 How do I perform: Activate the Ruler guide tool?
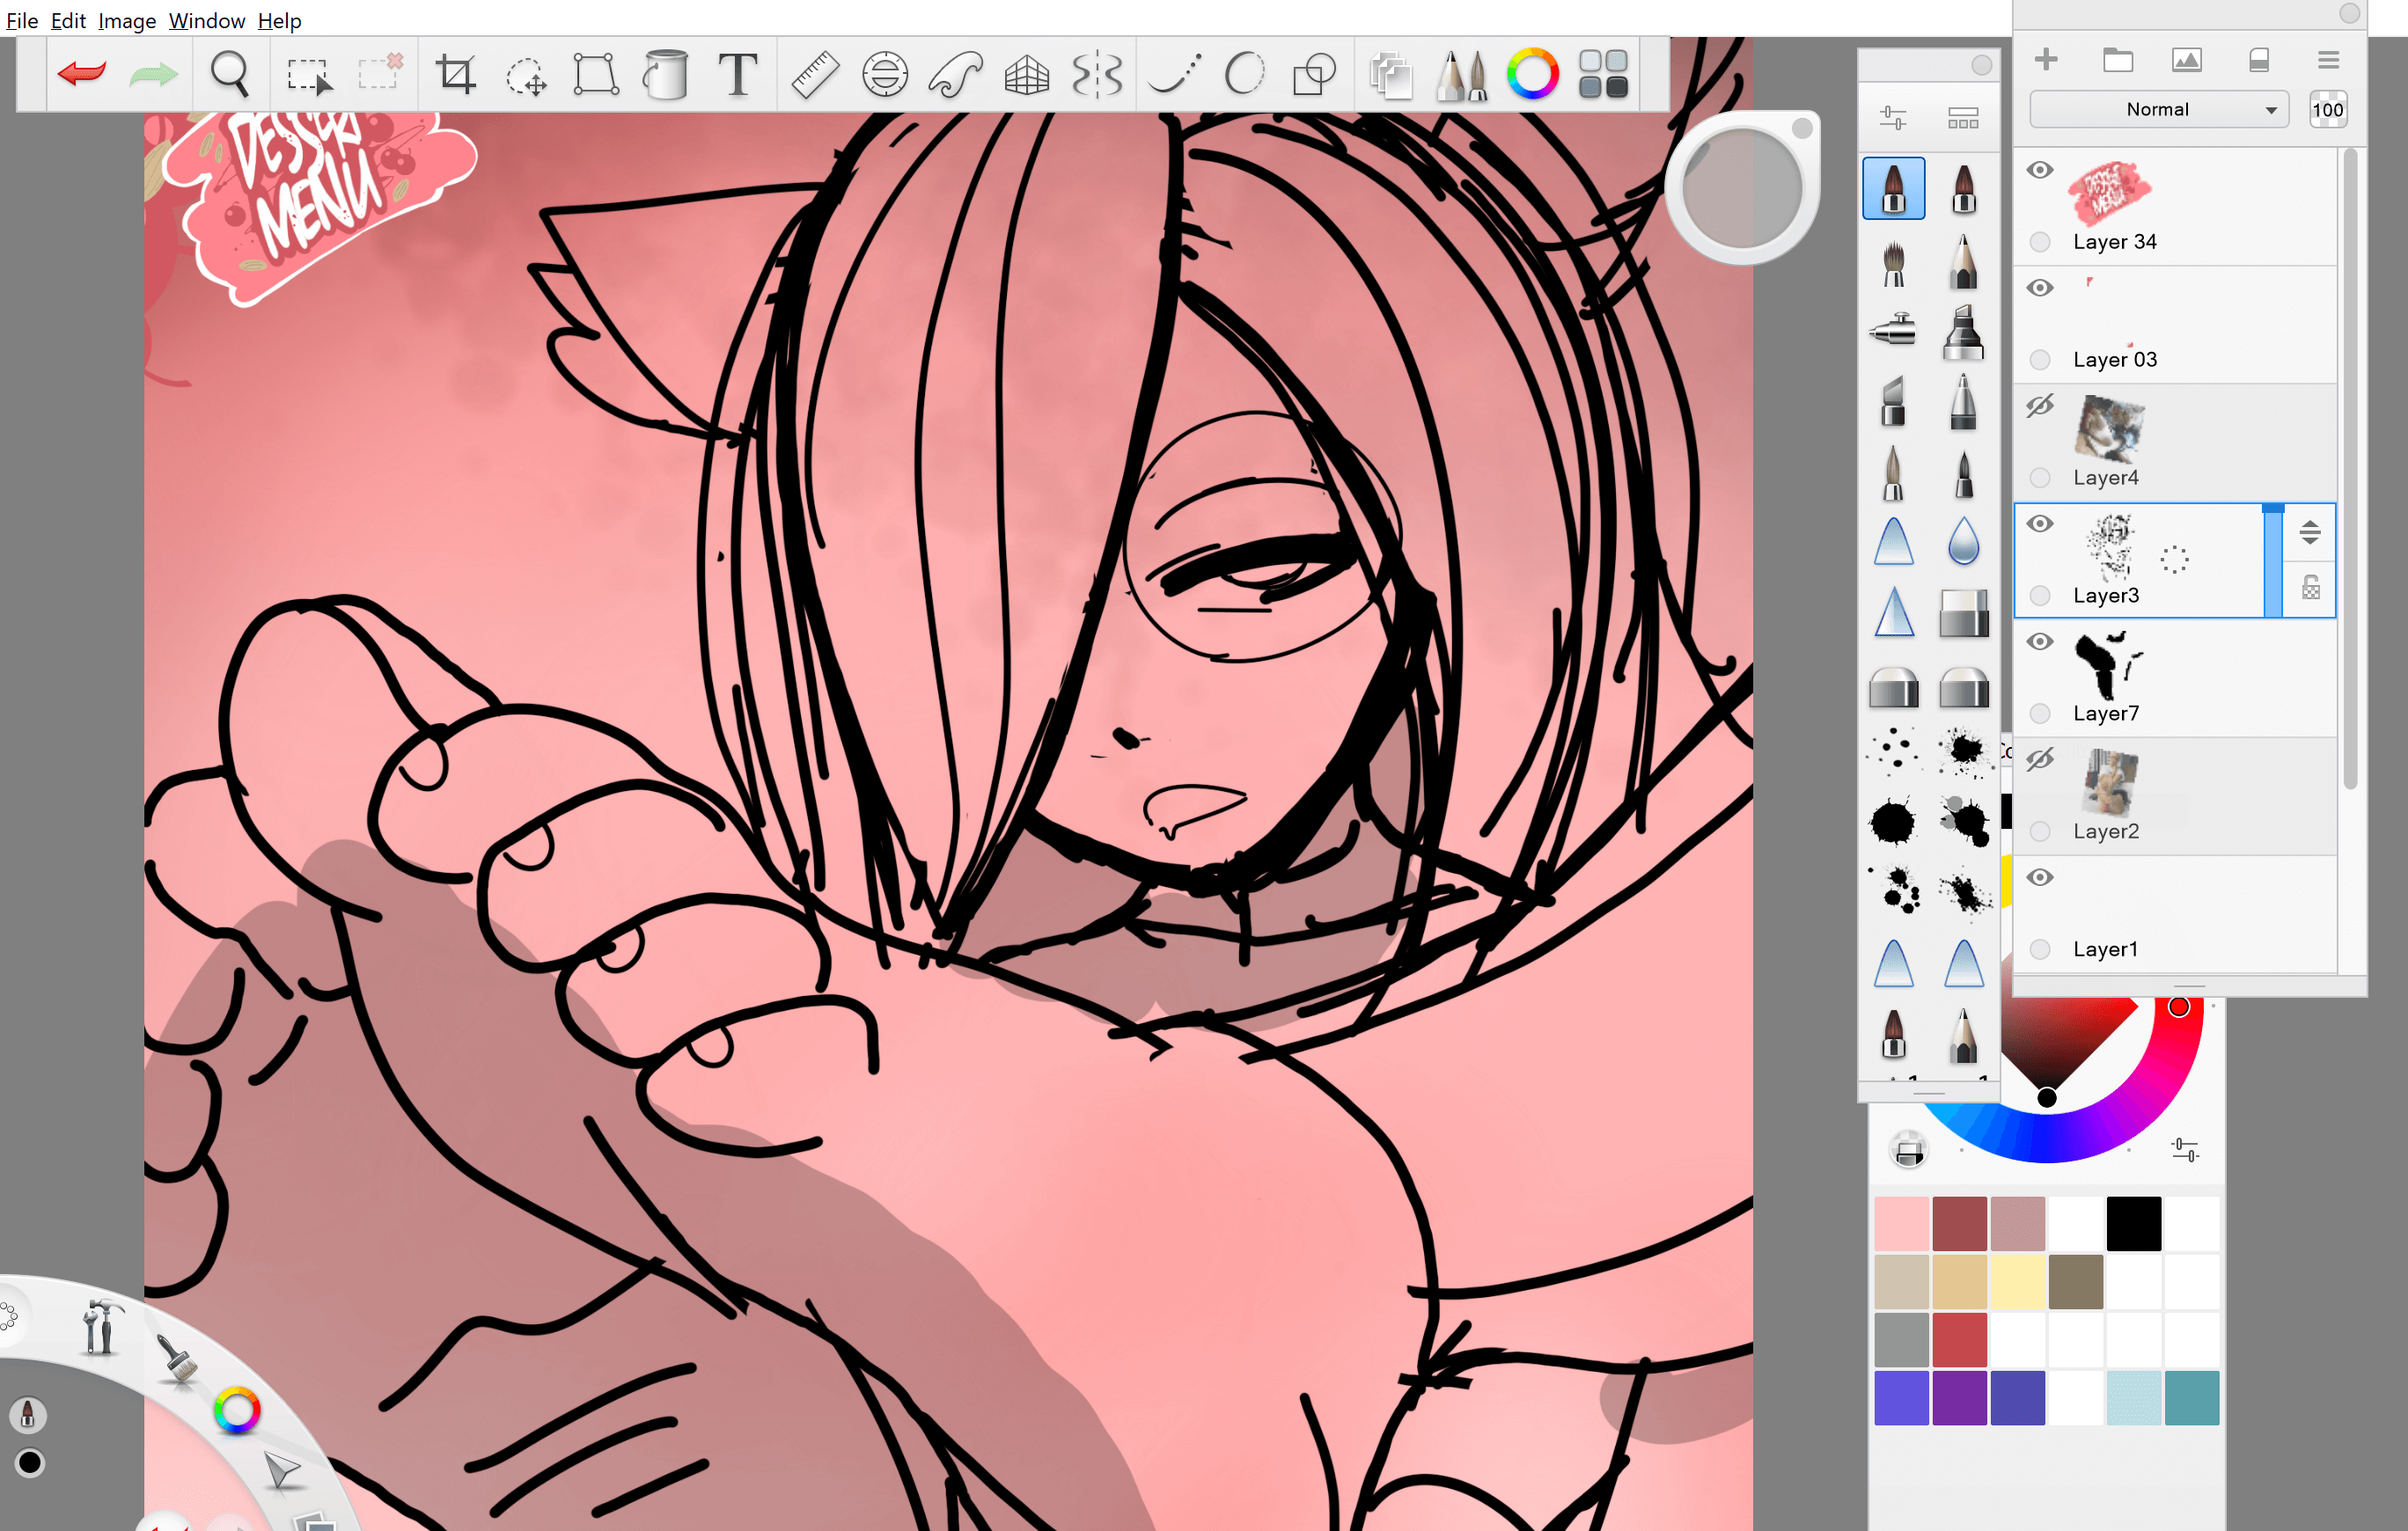tap(815, 74)
